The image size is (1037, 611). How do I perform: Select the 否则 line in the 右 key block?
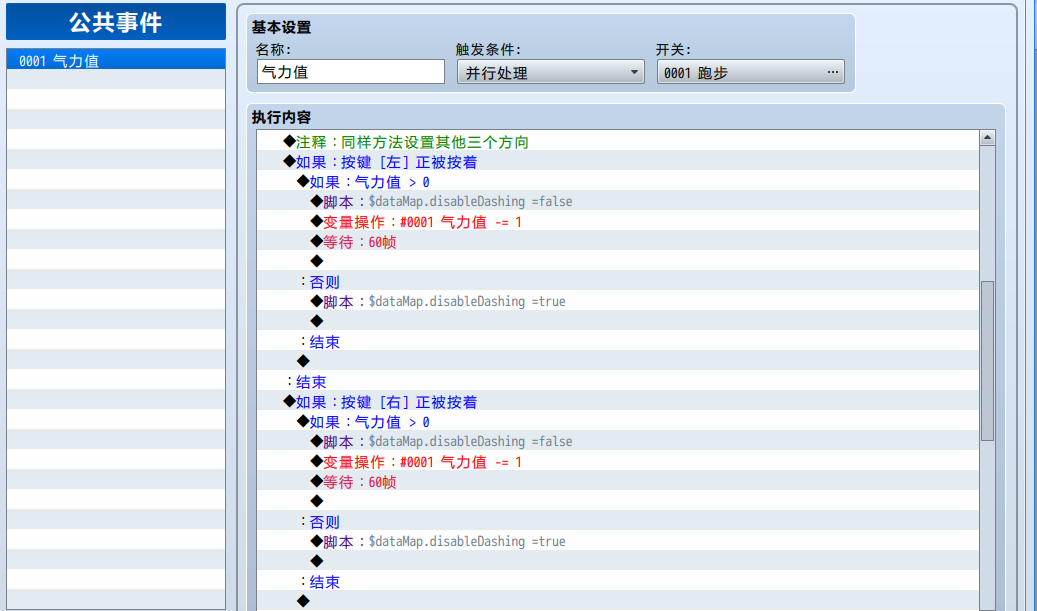[x=618, y=521]
